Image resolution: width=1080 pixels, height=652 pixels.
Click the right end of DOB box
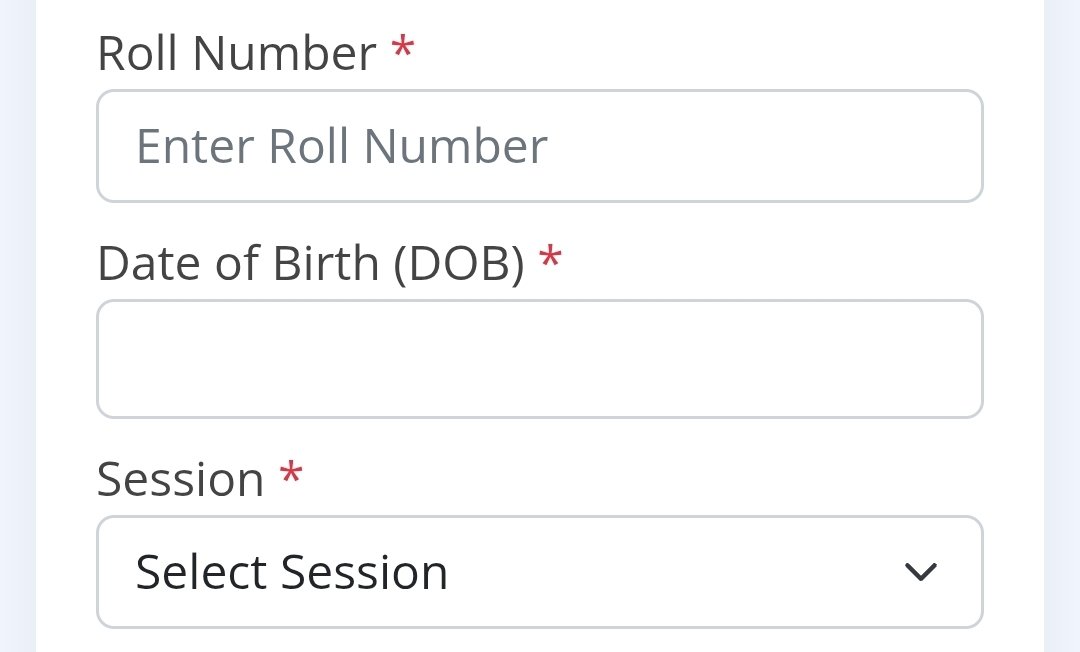coord(950,359)
